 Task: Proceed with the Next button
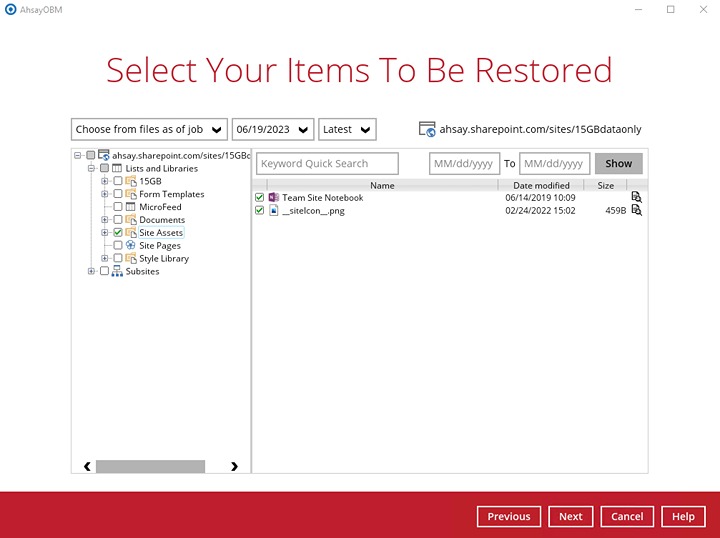[x=571, y=516]
